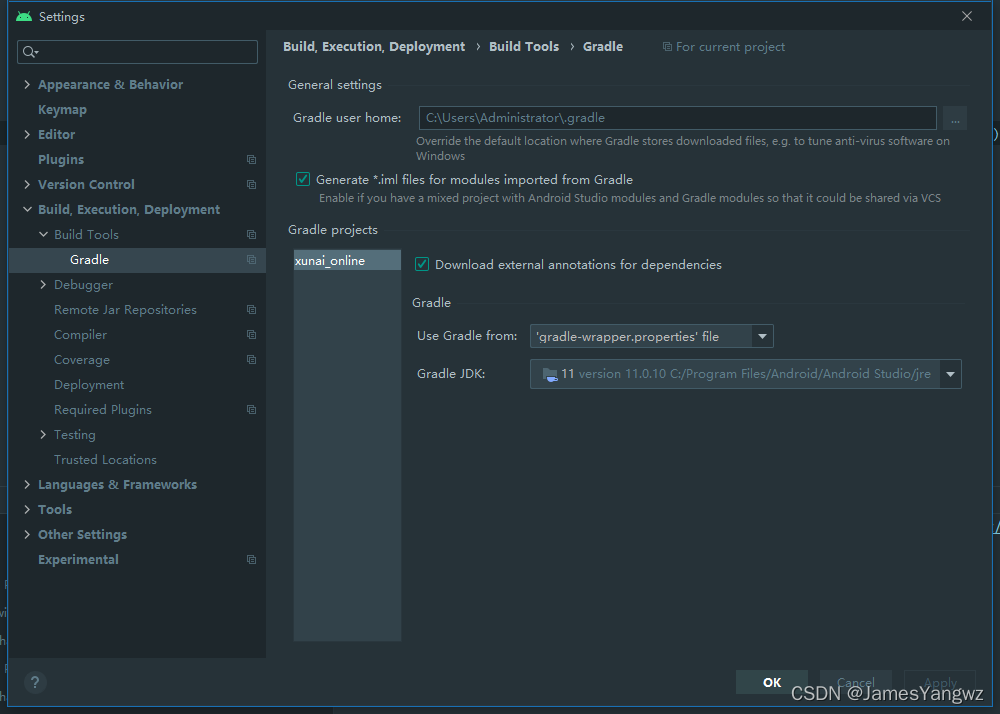1000x714 pixels.
Task: Click the project-level icon beside Required Plugins
Action: coord(251,409)
